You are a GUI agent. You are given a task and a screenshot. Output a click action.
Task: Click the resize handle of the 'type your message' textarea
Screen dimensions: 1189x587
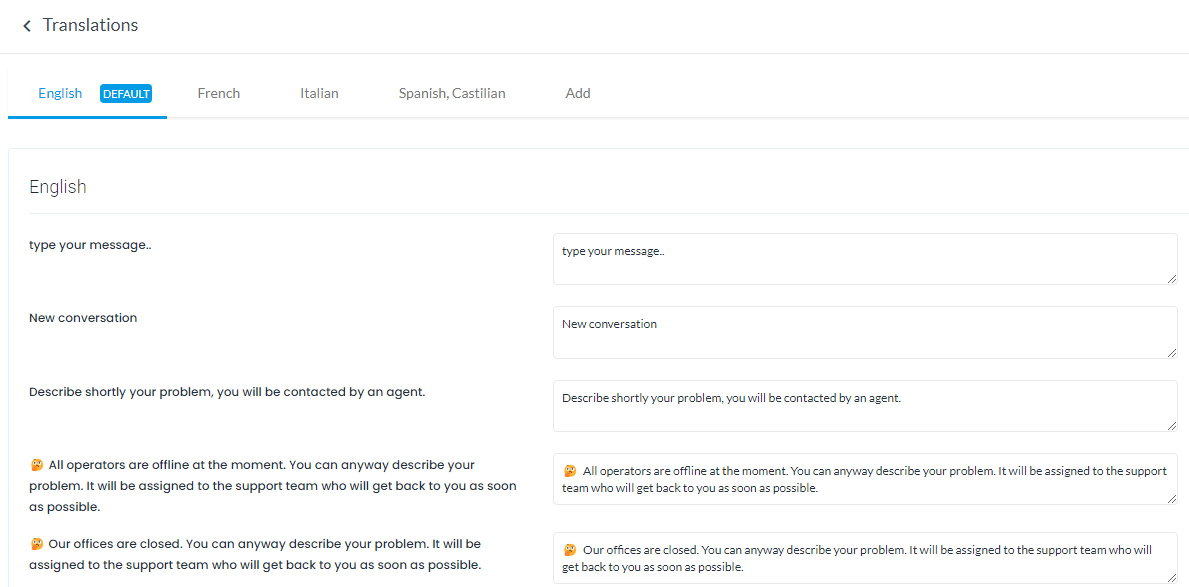pos(1171,278)
